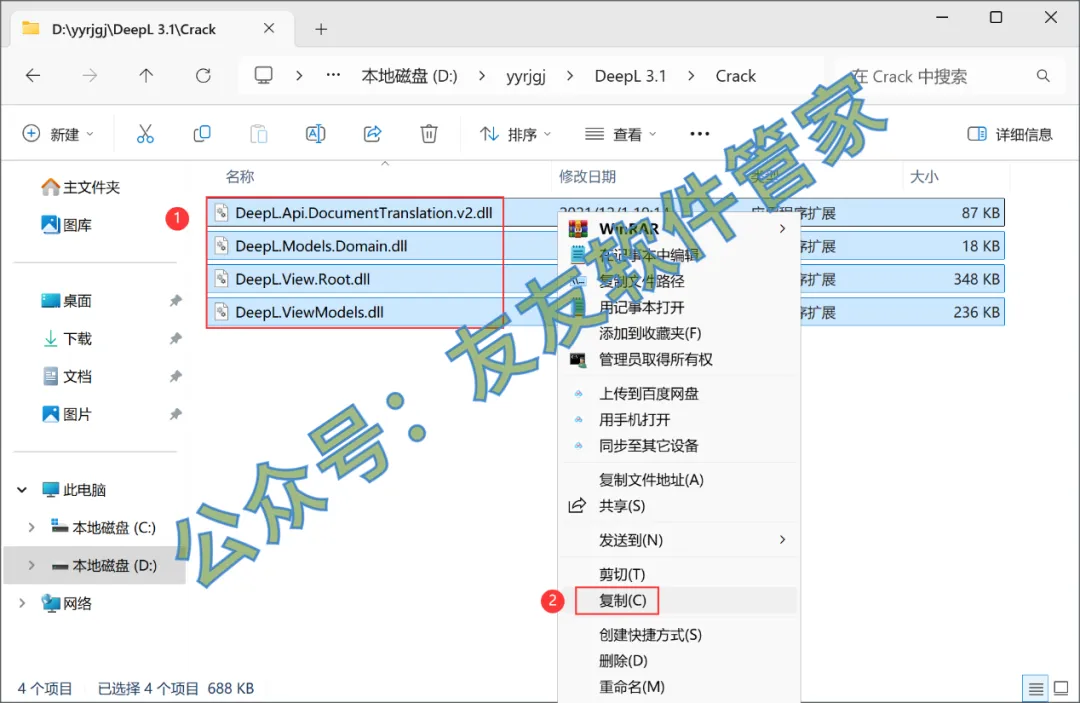Open a new tab with plus button

coord(321,29)
